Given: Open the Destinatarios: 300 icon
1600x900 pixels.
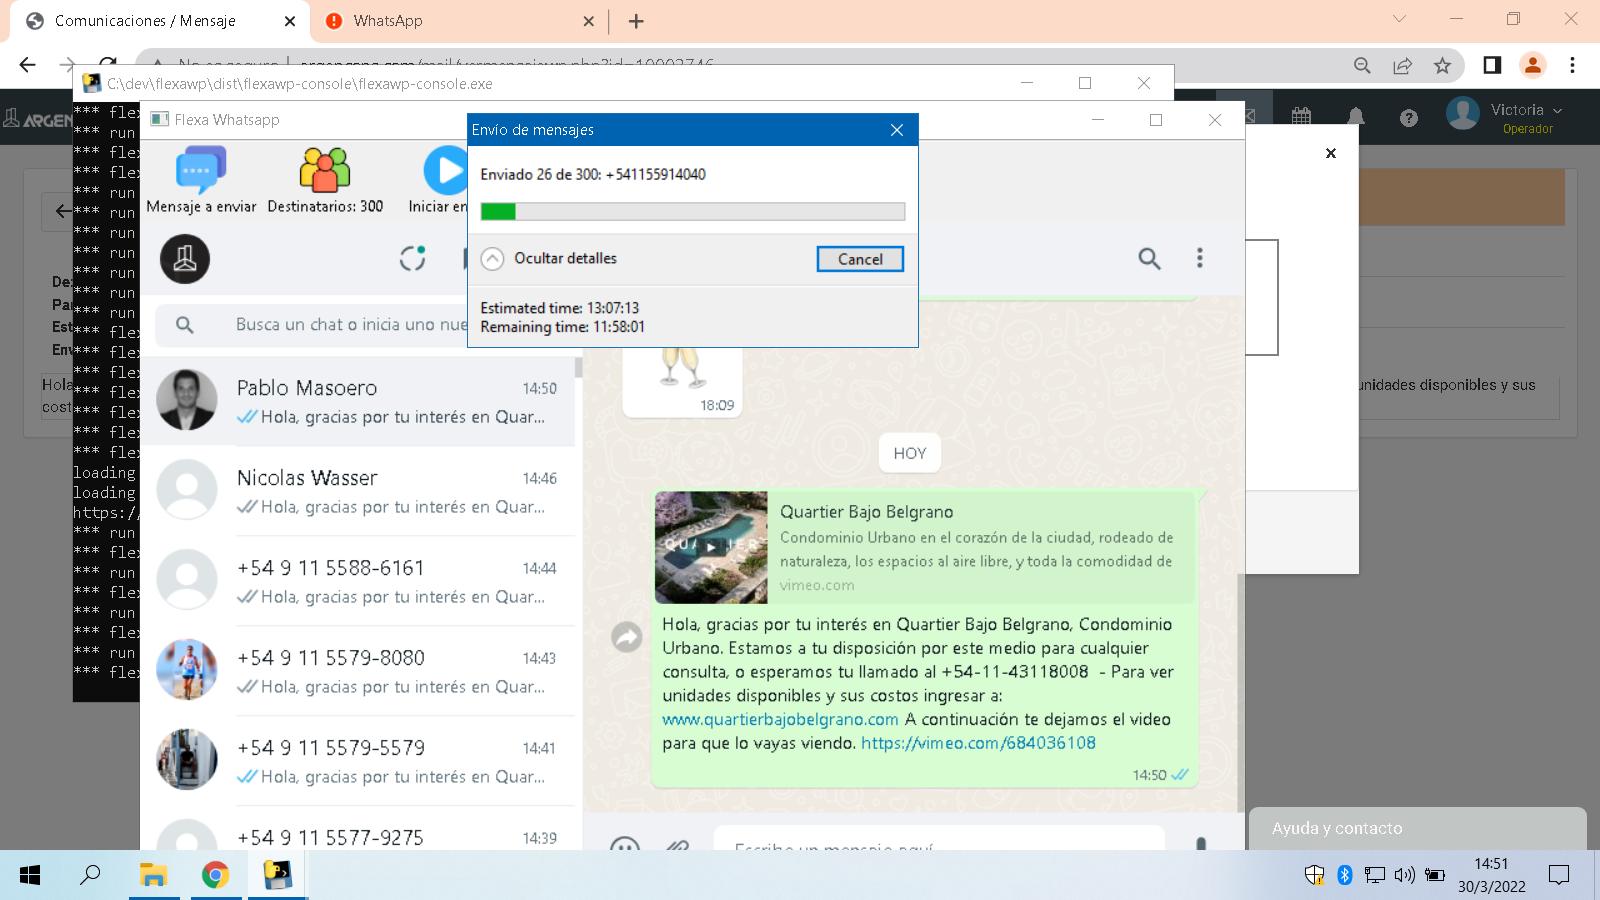Looking at the screenshot, I should coord(325,170).
